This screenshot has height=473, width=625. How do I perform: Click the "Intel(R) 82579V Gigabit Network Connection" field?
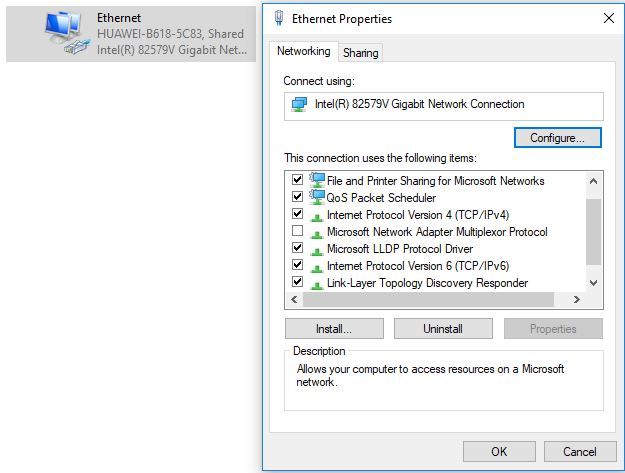(x=444, y=106)
